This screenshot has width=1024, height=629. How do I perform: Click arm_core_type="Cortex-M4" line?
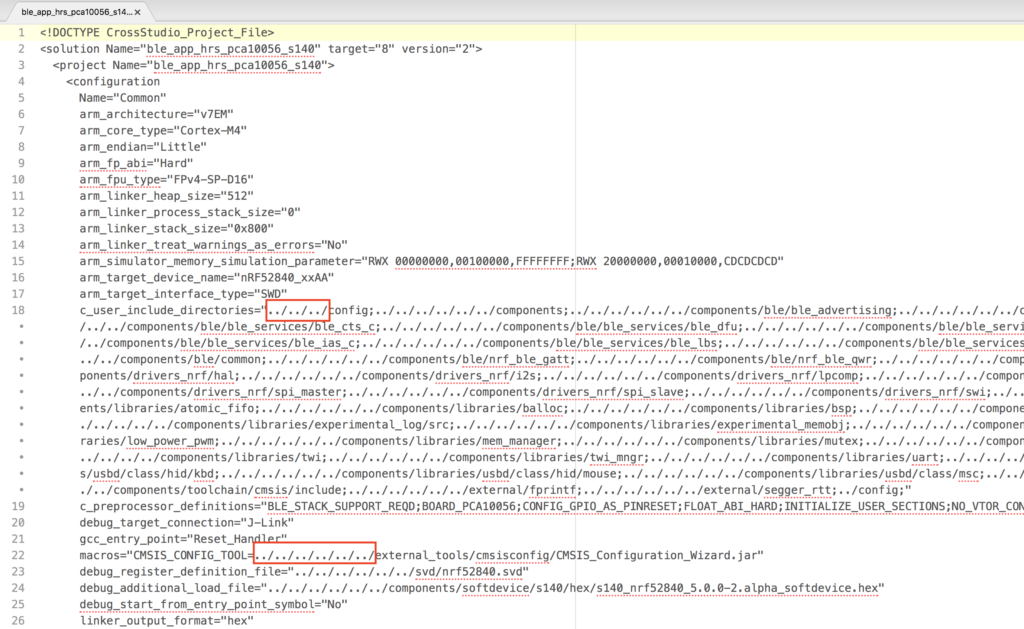(163, 130)
